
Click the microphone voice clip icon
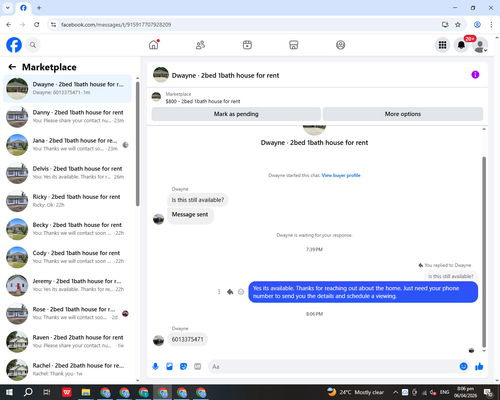point(155,367)
